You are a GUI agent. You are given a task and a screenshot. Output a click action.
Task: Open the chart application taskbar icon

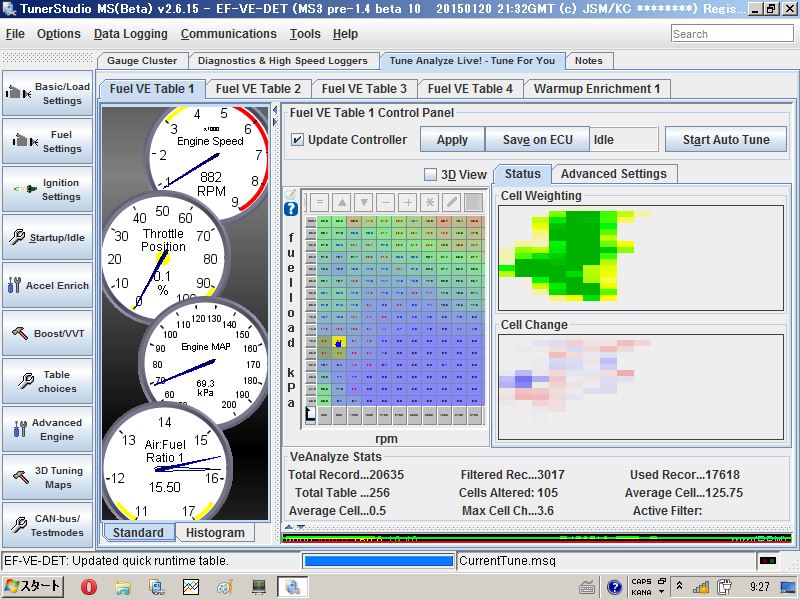point(191,587)
